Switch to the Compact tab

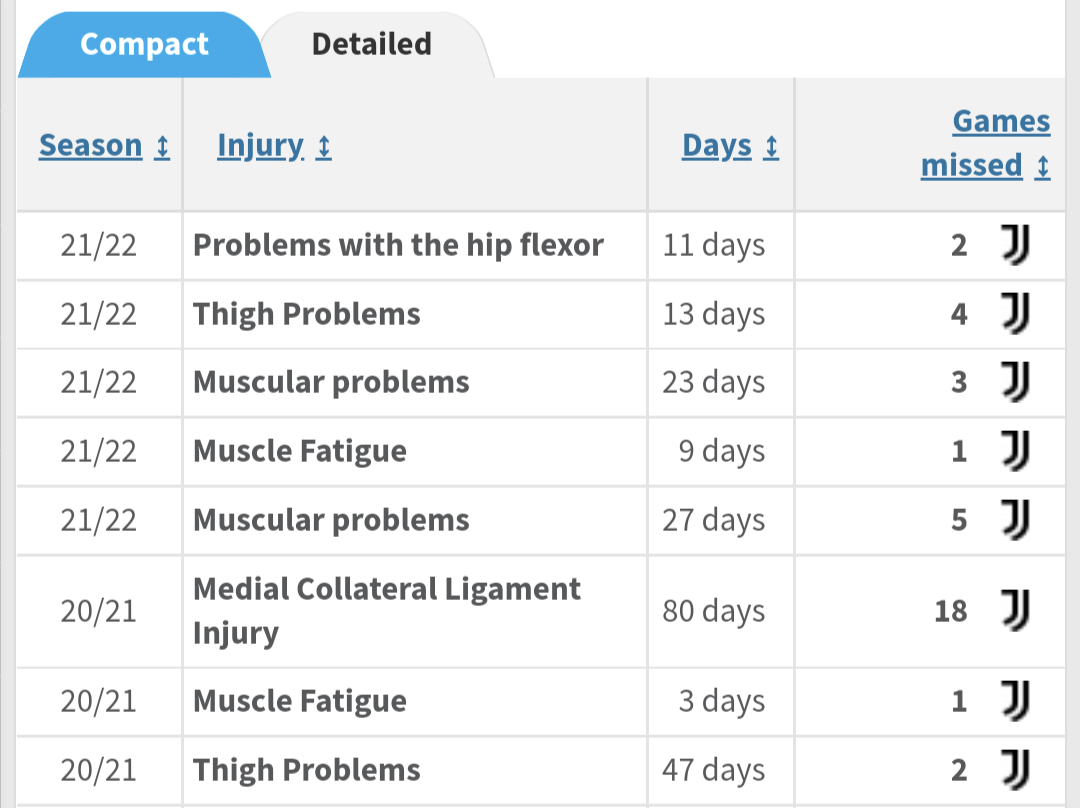tap(144, 45)
